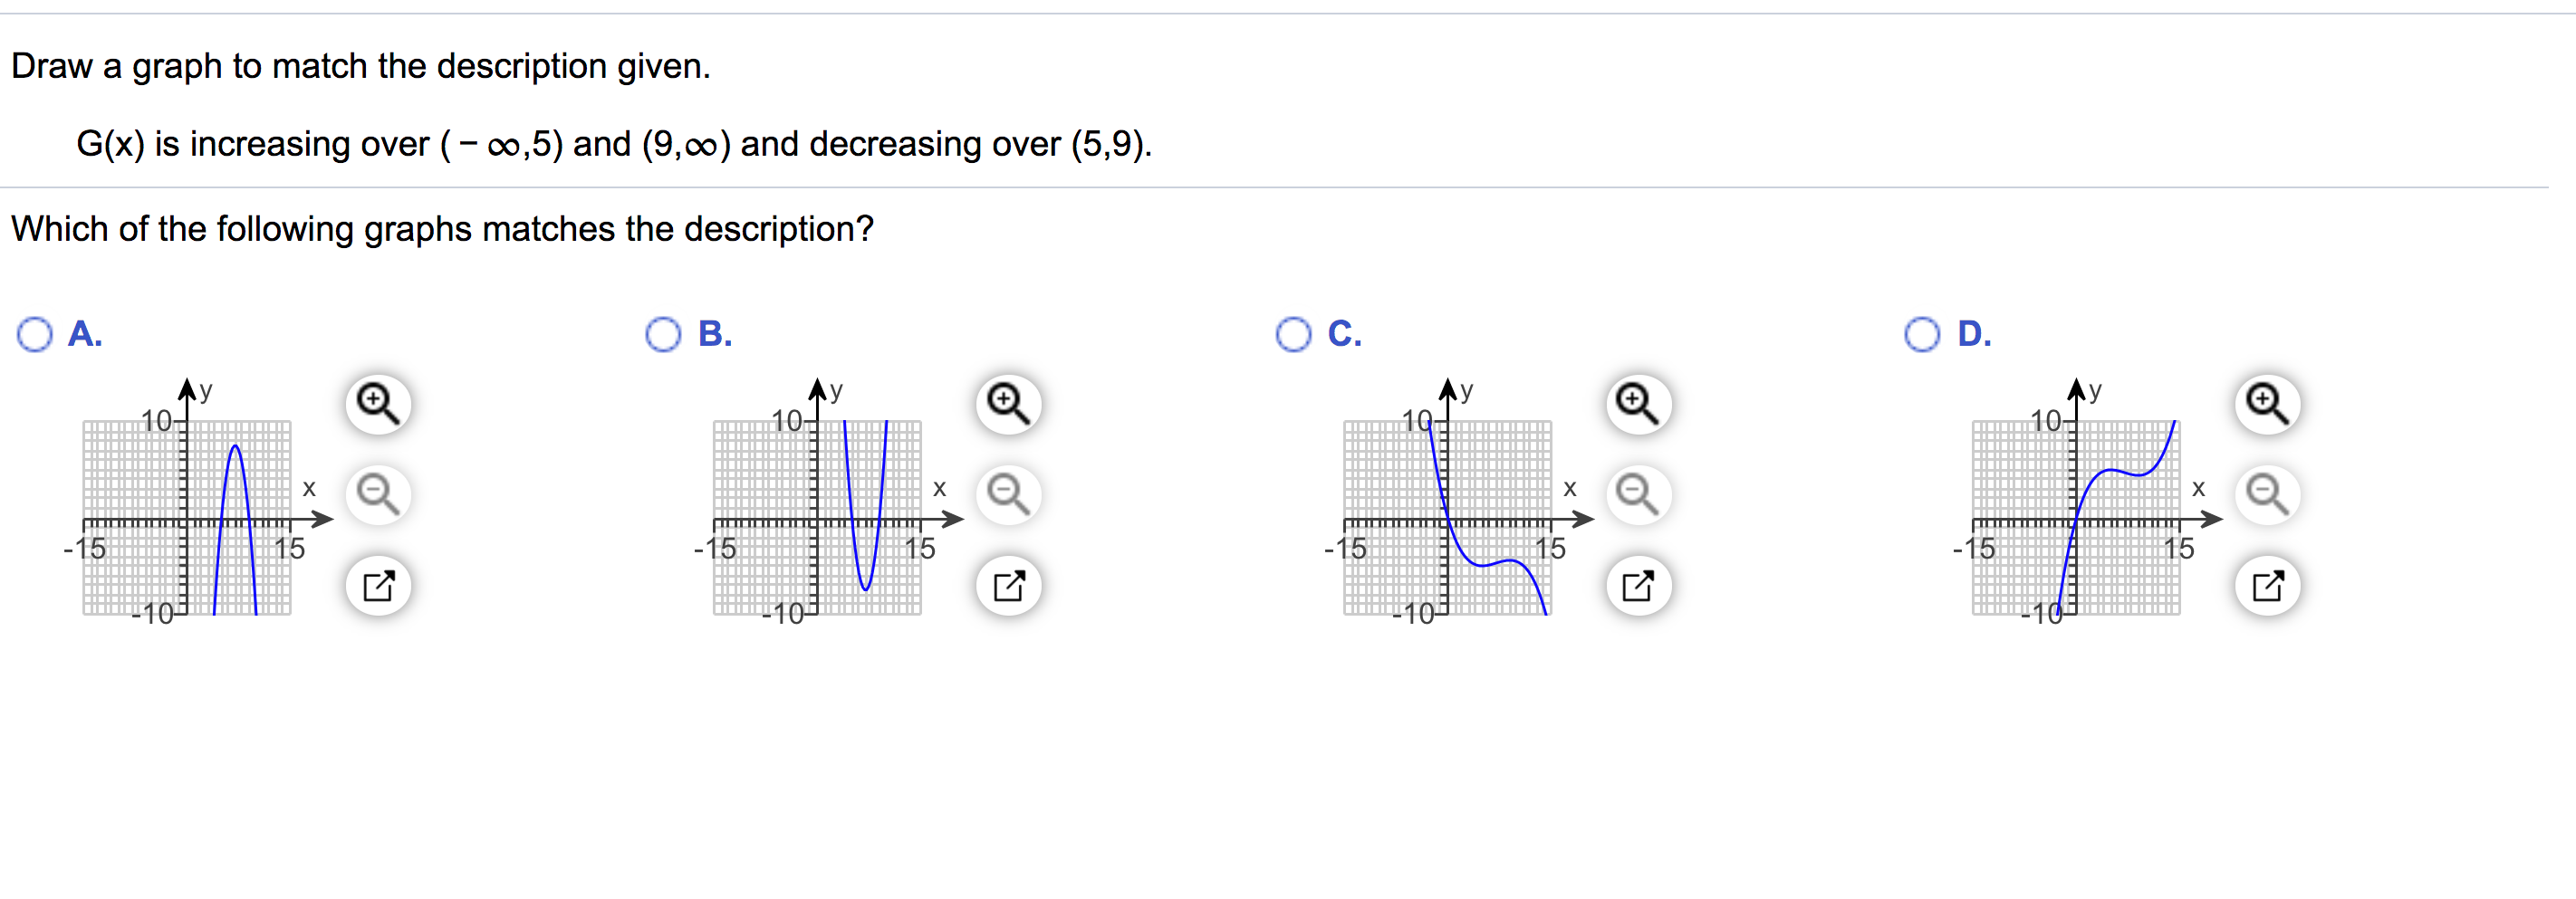Click the zoom-out magnifier for graph A
The height and width of the screenshot is (899, 2576).
point(377,494)
